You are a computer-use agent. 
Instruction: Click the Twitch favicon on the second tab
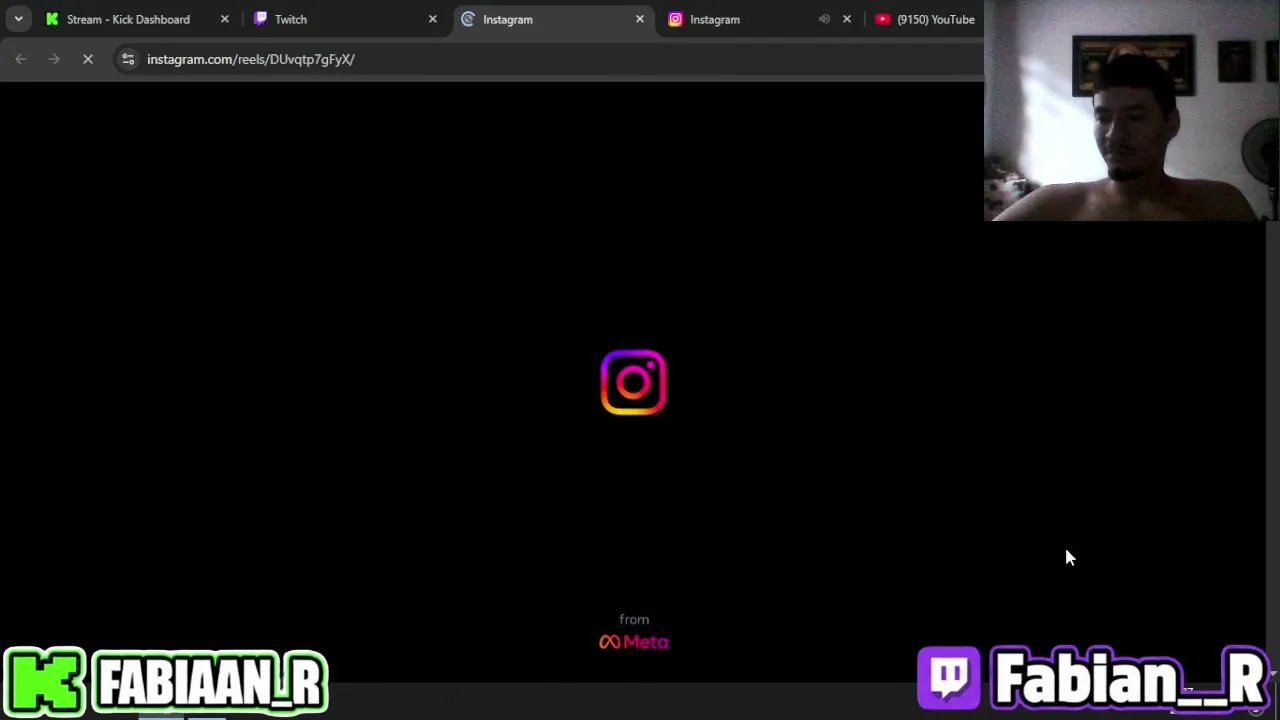click(260, 19)
